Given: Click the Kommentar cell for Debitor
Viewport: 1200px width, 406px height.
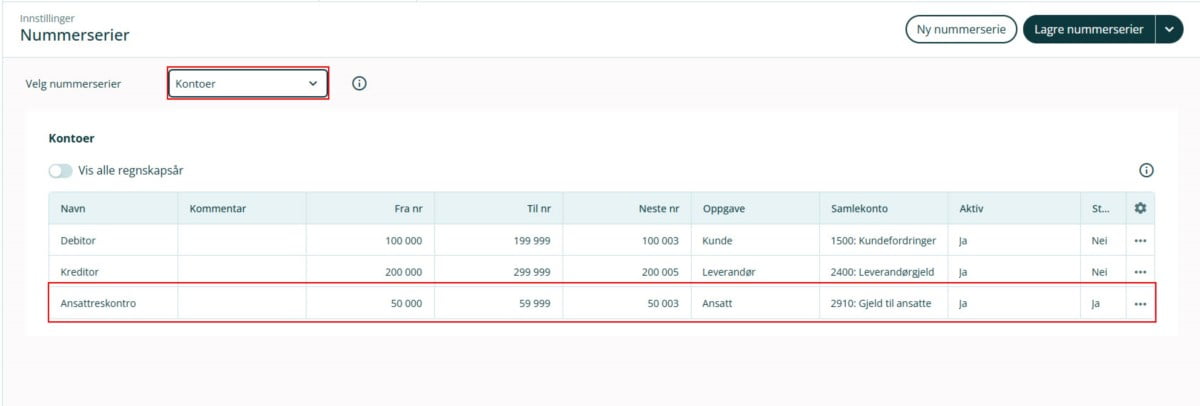Looking at the screenshot, I should click(x=241, y=241).
